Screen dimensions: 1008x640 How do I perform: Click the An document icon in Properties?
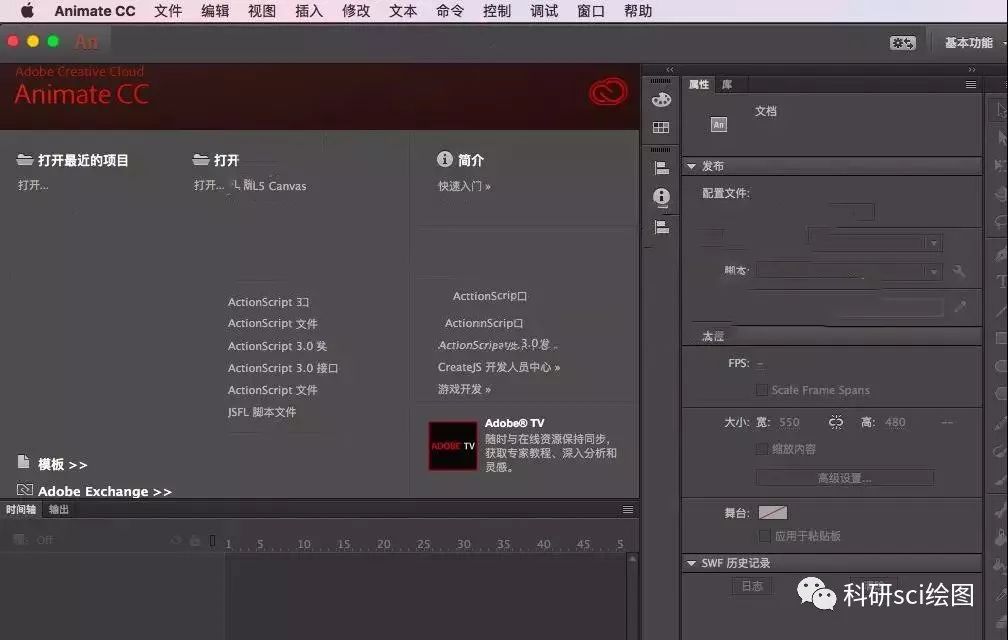(719, 125)
